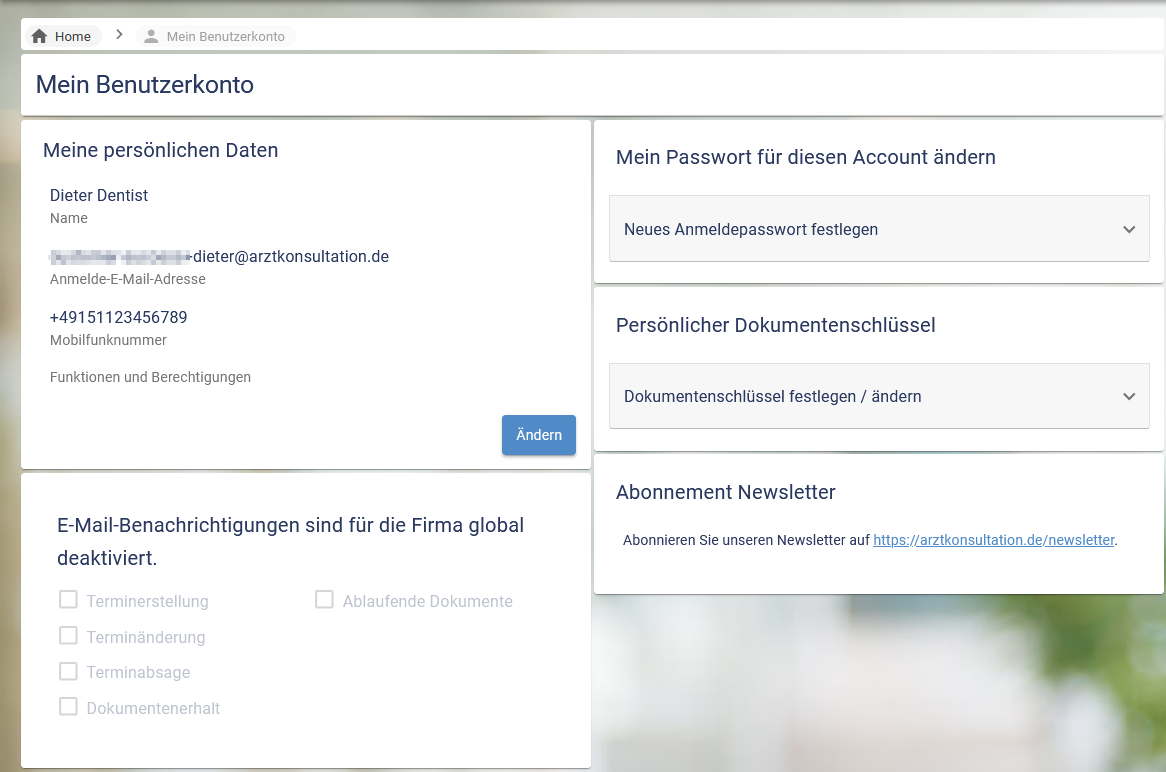The height and width of the screenshot is (772, 1166).
Task: Open the arztkonsultation.de newsletter link
Action: pyautogui.click(x=993, y=540)
